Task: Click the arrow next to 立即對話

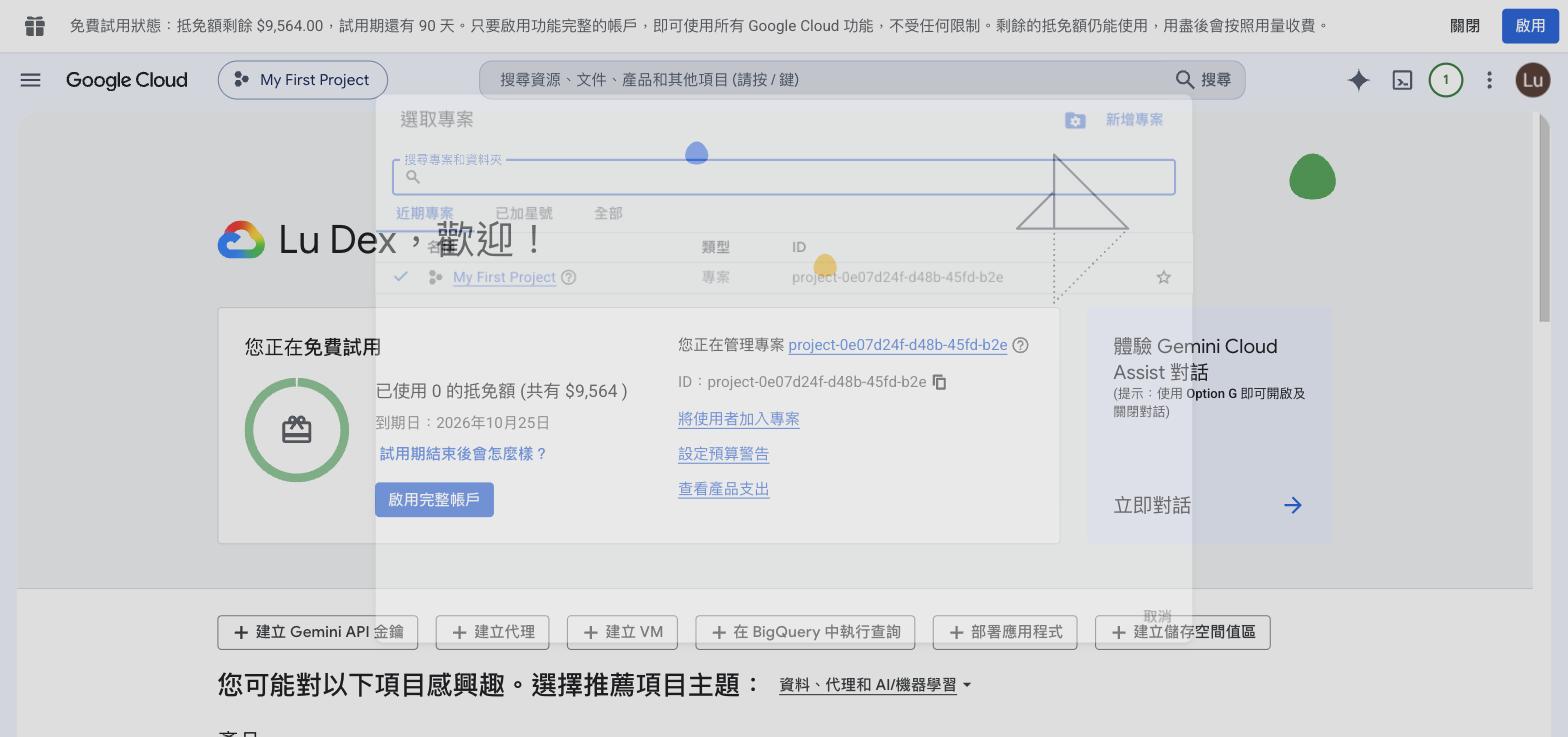Action: click(1292, 505)
